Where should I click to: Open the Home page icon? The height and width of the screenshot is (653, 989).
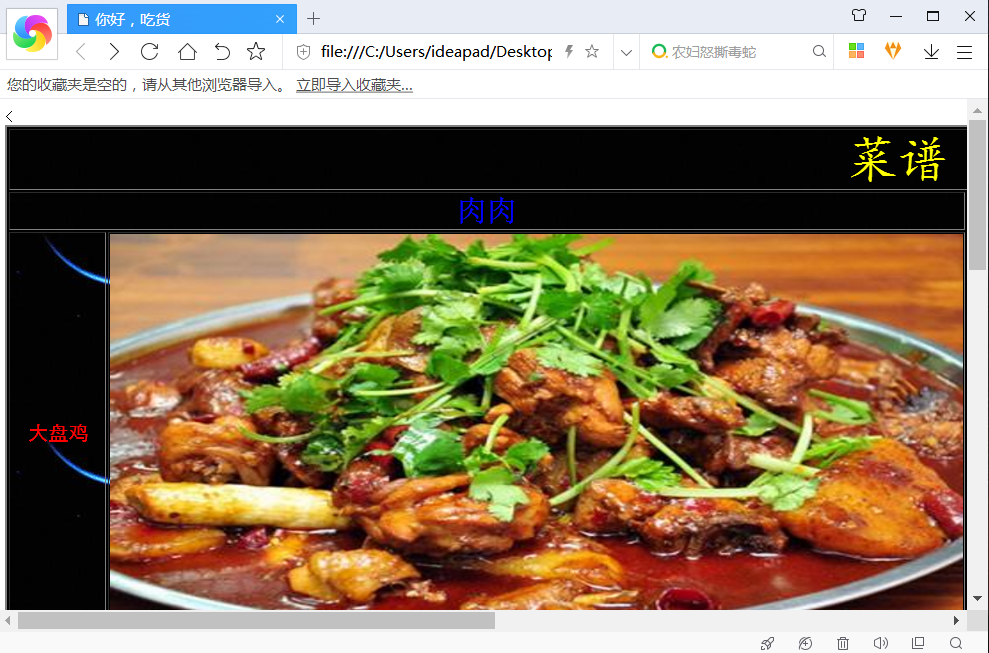(187, 52)
